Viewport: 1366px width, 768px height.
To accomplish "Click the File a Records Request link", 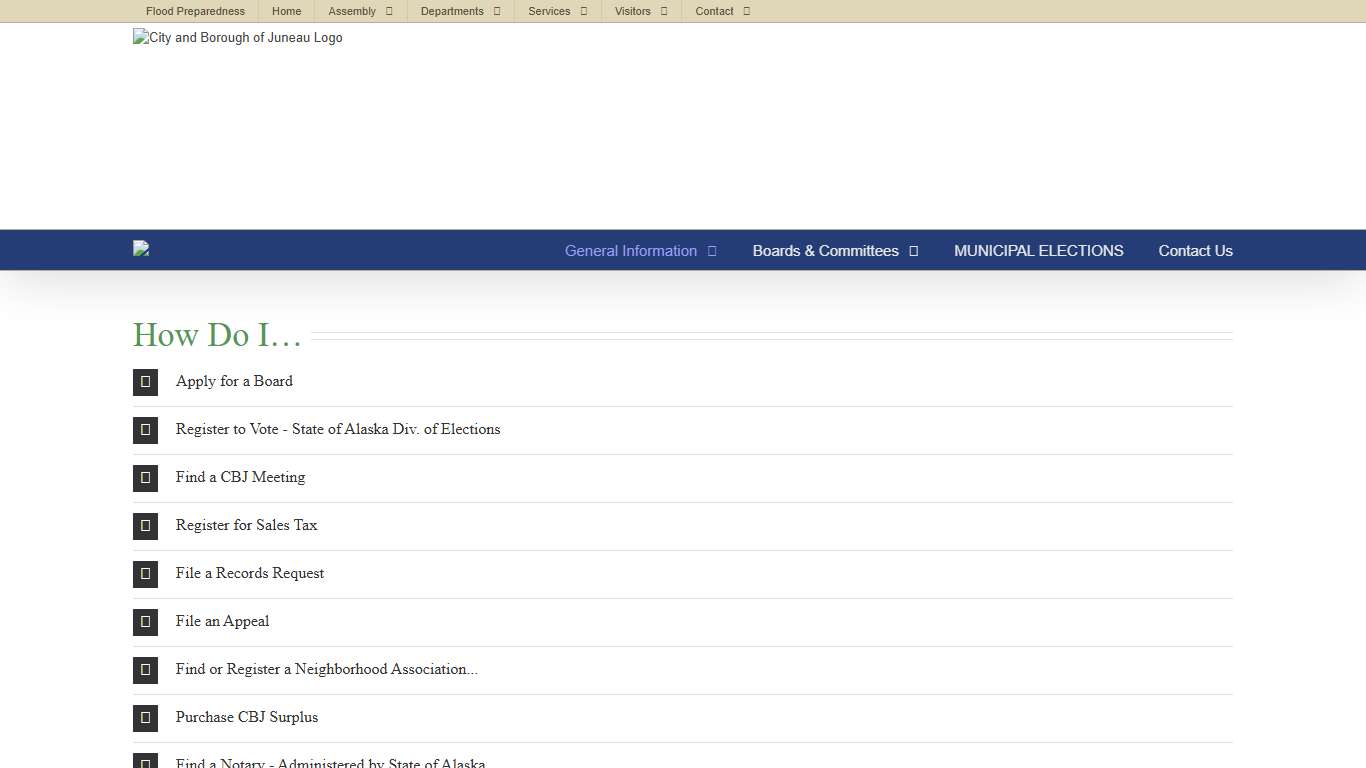I will click(x=250, y=573).
